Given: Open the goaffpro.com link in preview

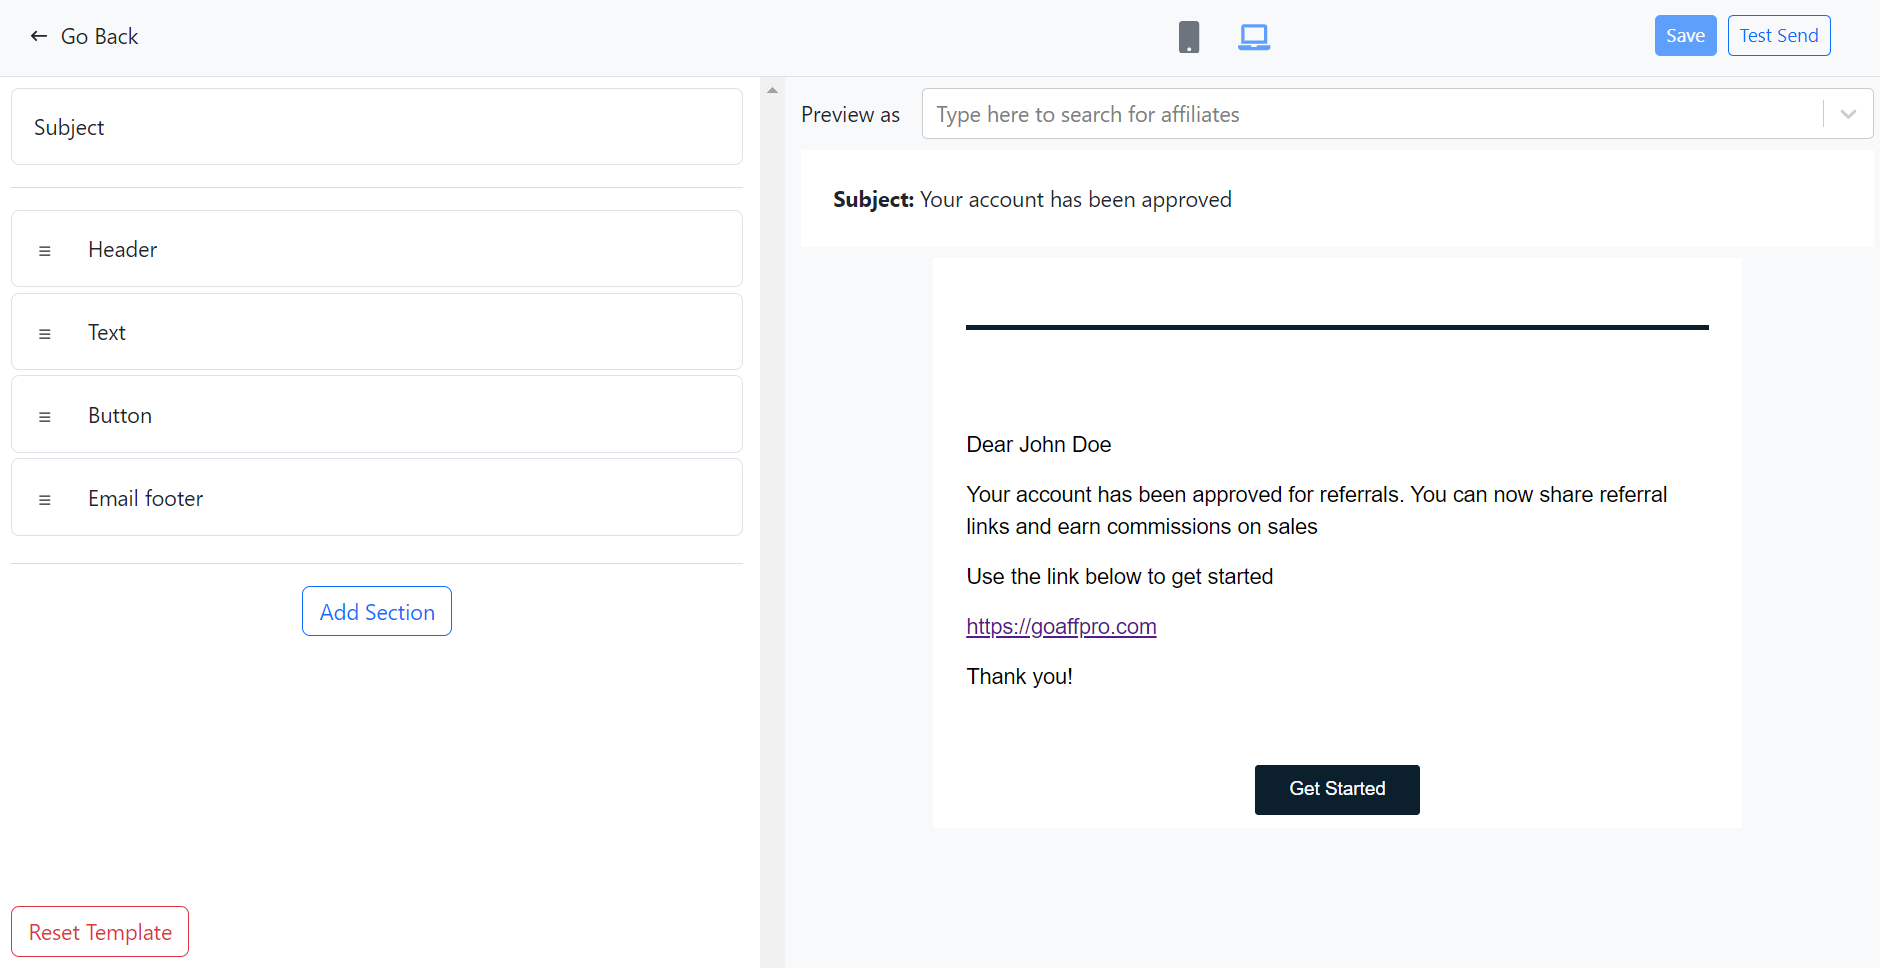Looking at the screenshot, I should pos(1061,627).
